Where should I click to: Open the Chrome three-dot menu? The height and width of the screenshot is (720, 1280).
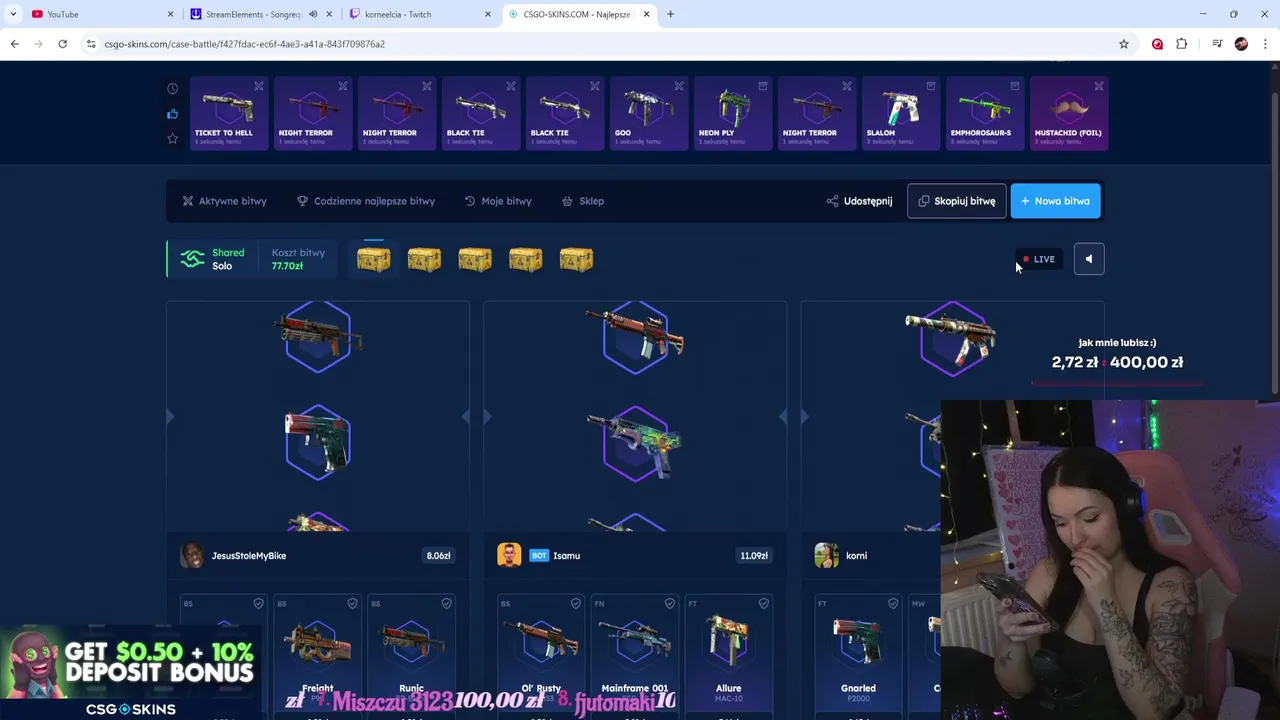[1265, 44]
